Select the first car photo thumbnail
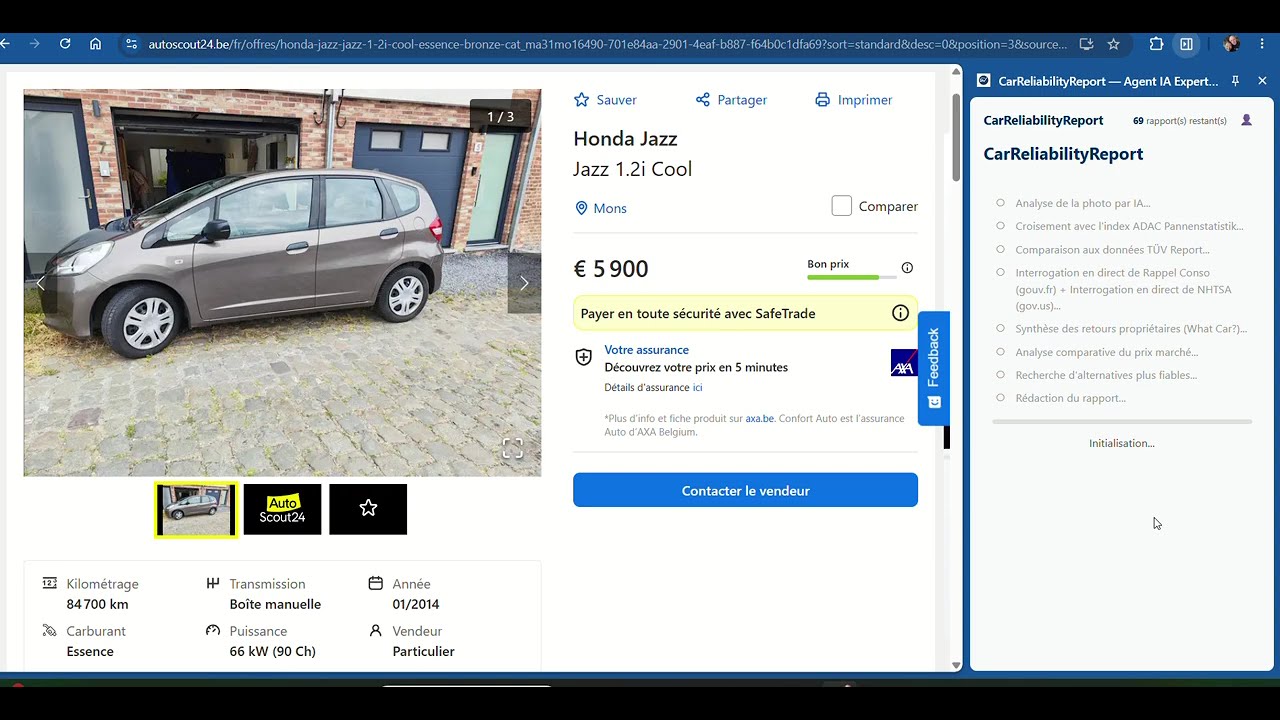 click(x=196, y=509)
